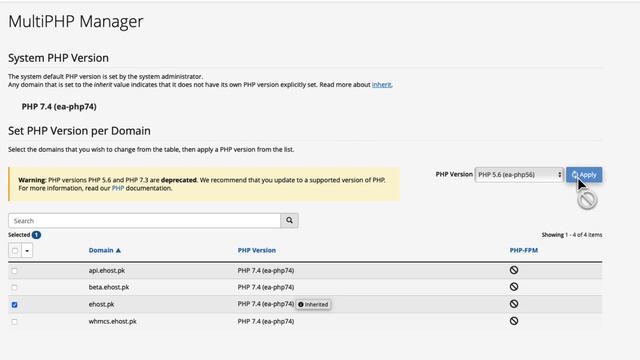Sort table by Domain column
The height and width of the screenshot is (360, 640).
click(x=104, y=250)
